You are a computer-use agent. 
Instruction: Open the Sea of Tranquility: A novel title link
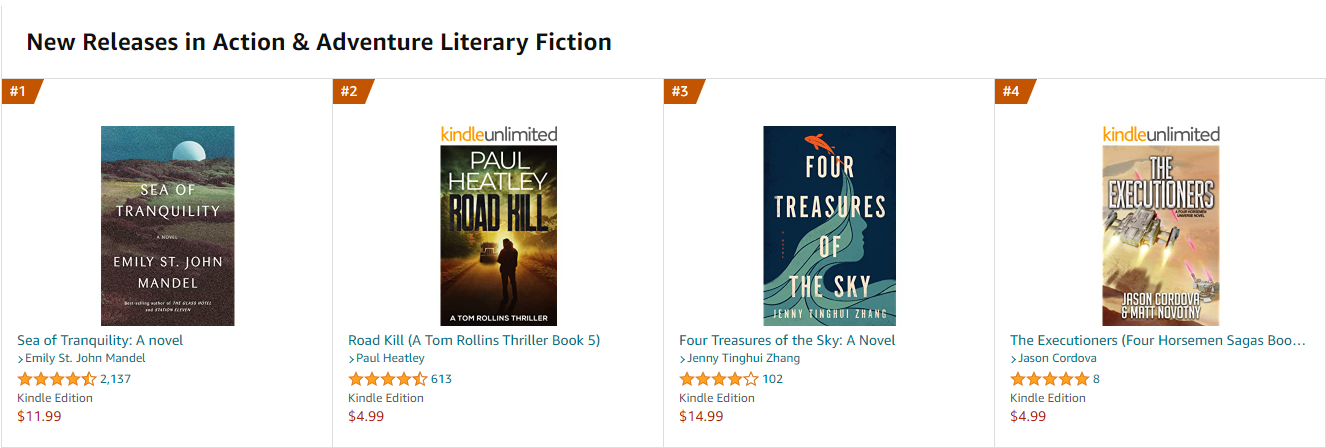point(100,340)
